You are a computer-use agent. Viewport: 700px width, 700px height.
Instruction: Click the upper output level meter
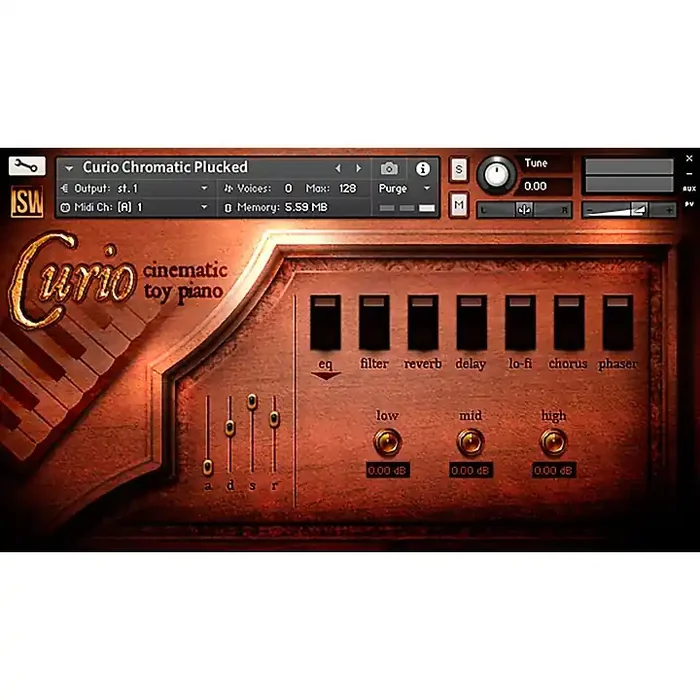629,167
